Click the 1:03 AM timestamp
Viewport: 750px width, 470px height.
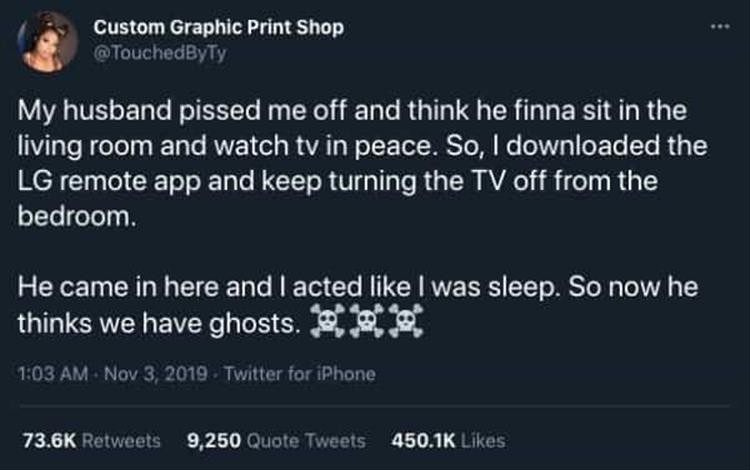click(49, 374)
